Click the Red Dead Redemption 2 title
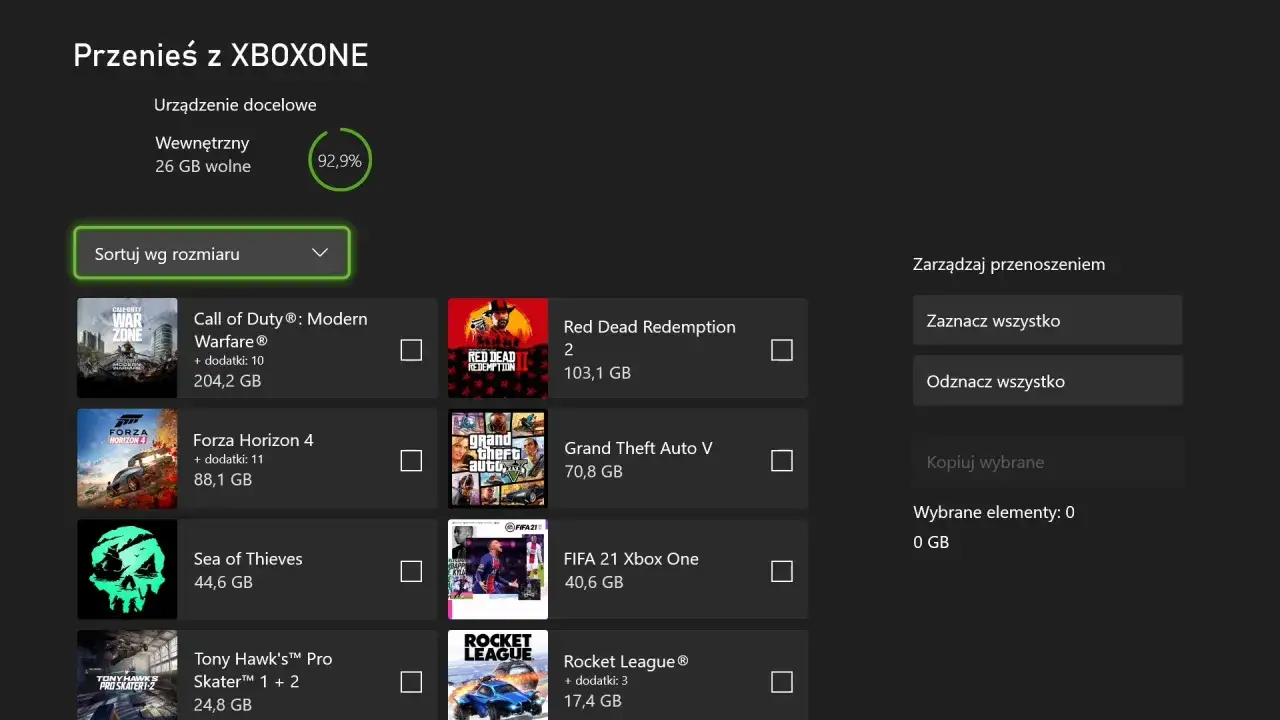 (x=649, y=338)
